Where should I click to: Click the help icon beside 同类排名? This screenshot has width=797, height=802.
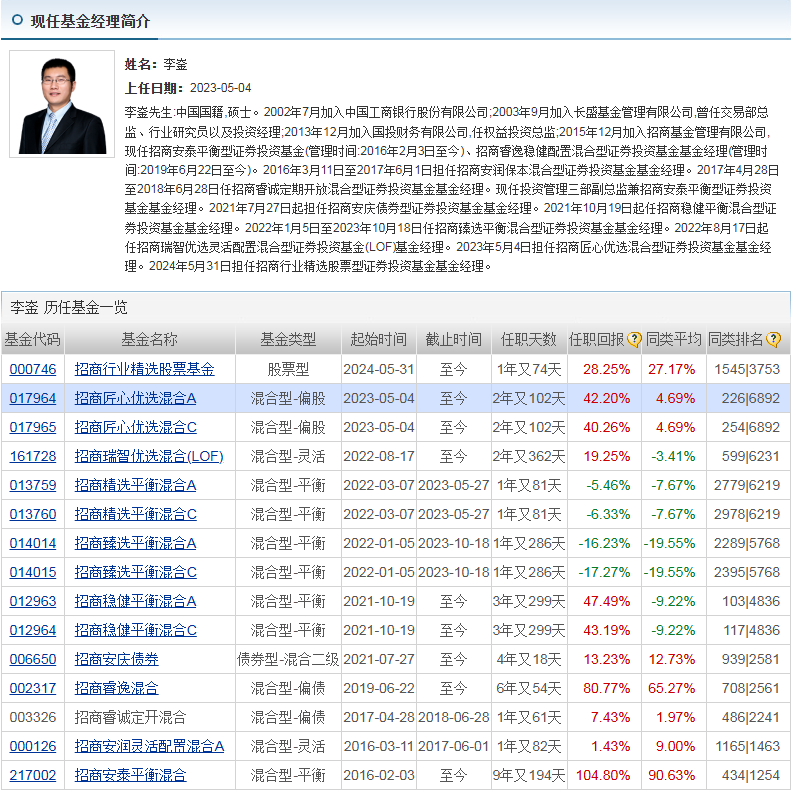[773, 339]
